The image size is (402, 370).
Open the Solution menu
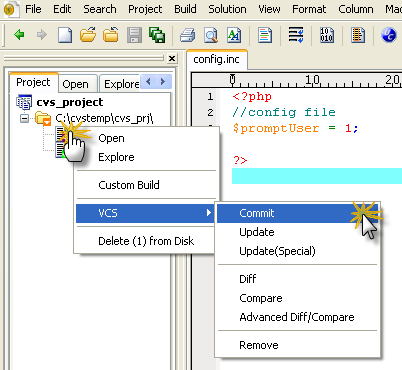pos(227,9)
